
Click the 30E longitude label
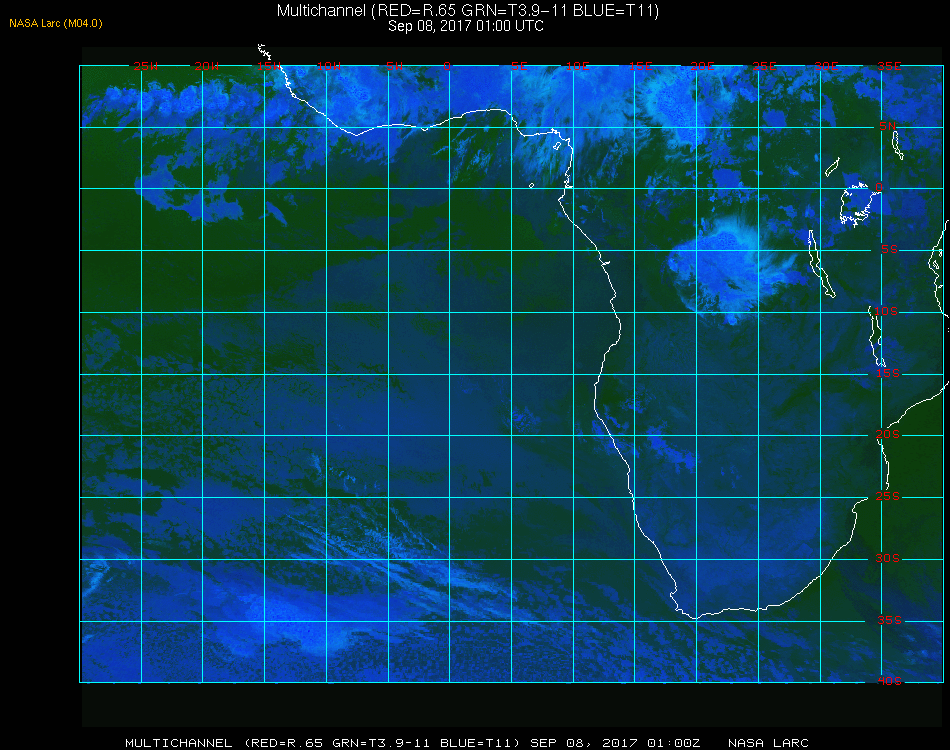826,66
